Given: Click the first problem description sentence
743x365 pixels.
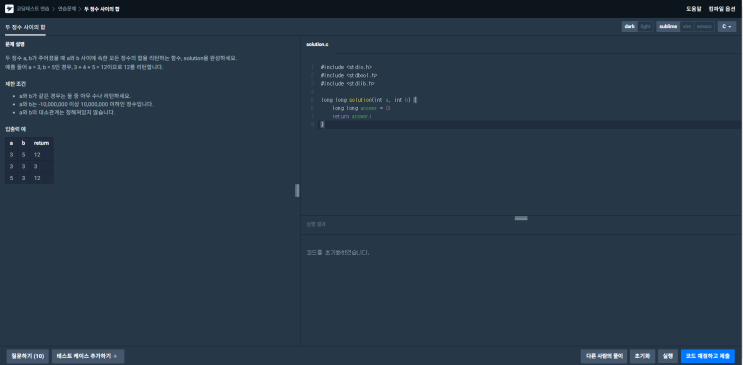Looking at the screenshot, I should (121, 58).
